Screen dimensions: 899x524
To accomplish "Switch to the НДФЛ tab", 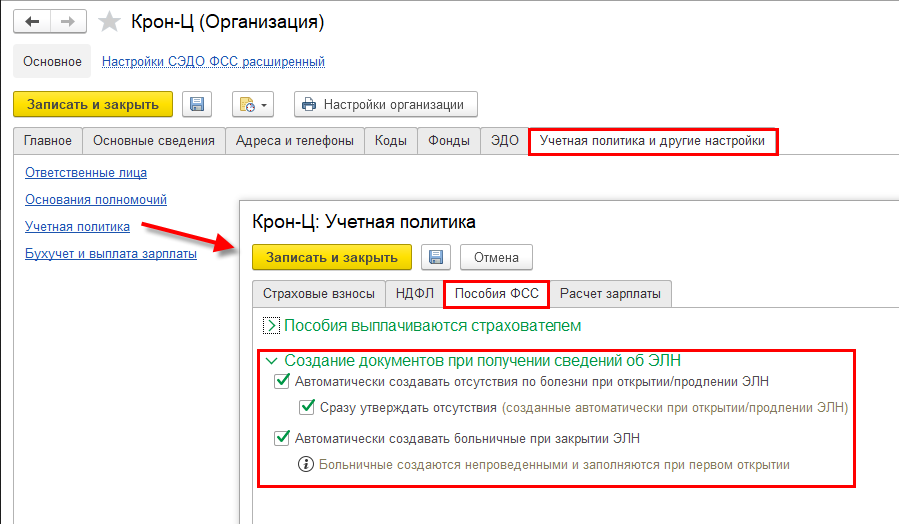I will [415, 294].
